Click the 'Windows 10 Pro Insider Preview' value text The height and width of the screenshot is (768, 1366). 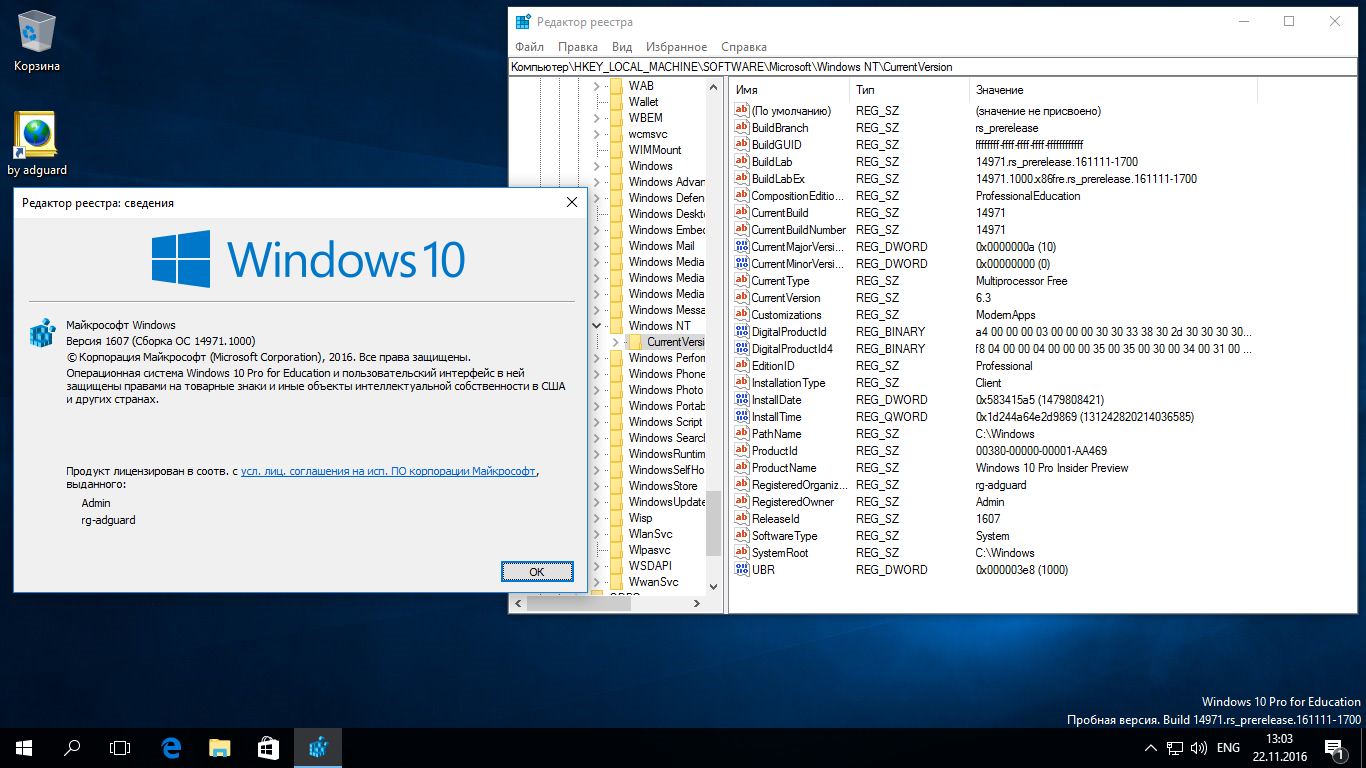click(1052, 468)
